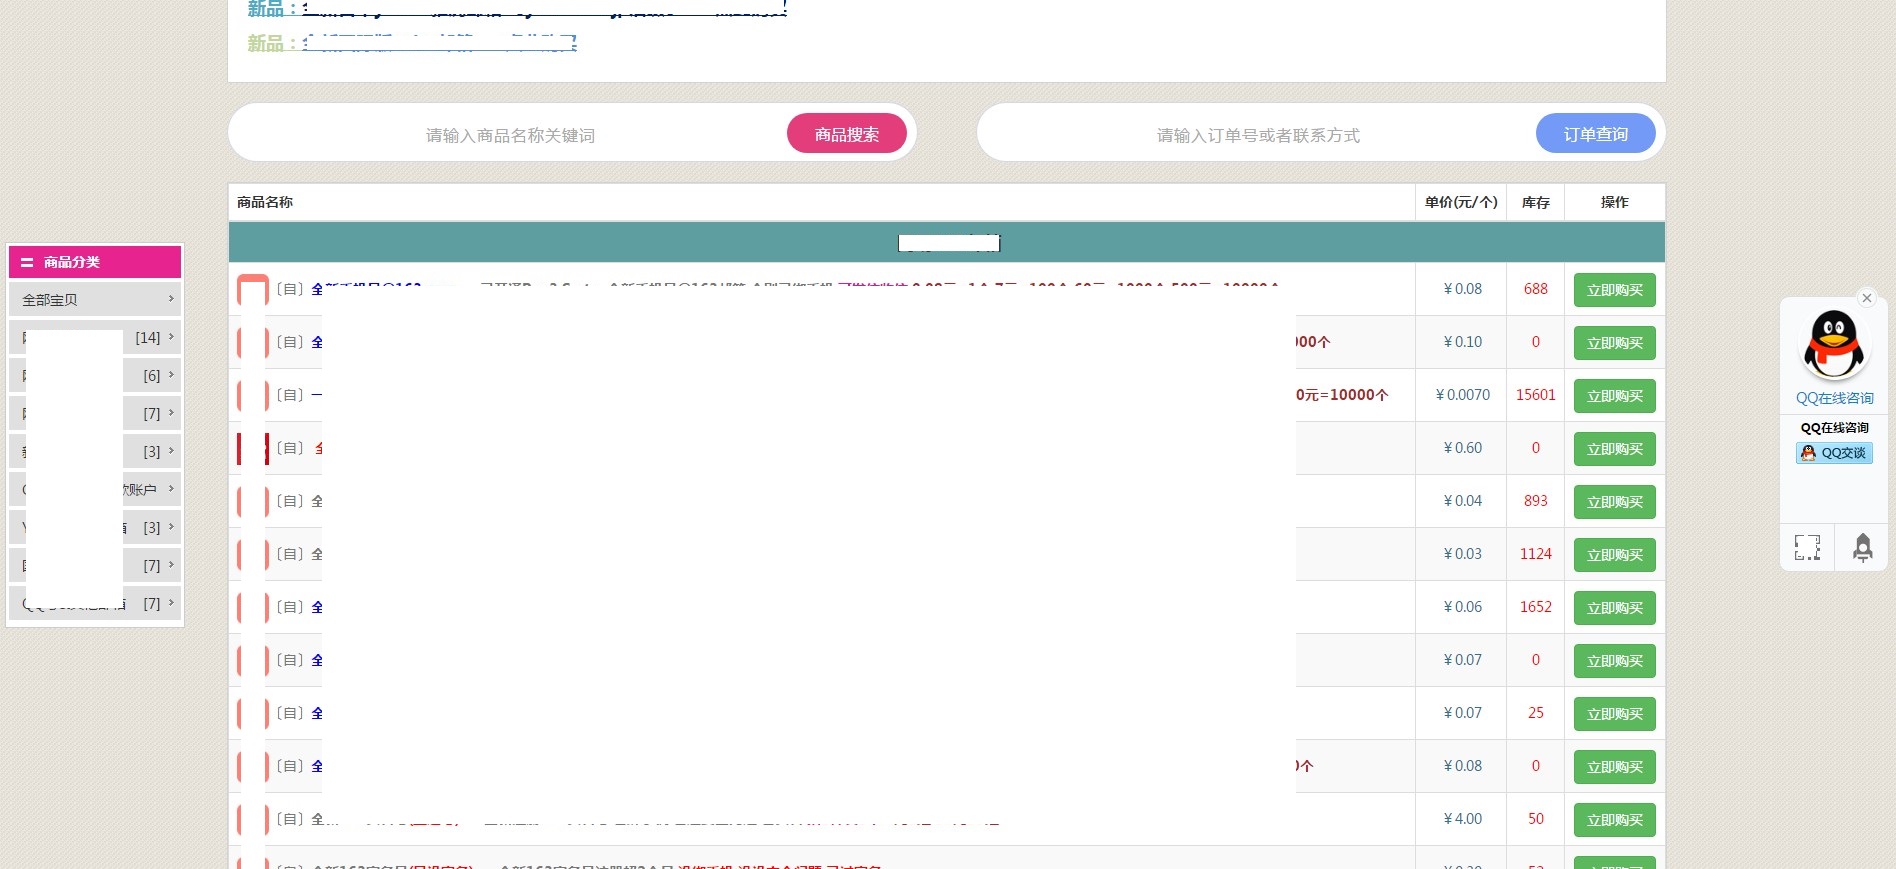Expand the 全部宝贝 category
This screenshot has width=1896, height=869.
pyautogui.click(x=95, y=299)
